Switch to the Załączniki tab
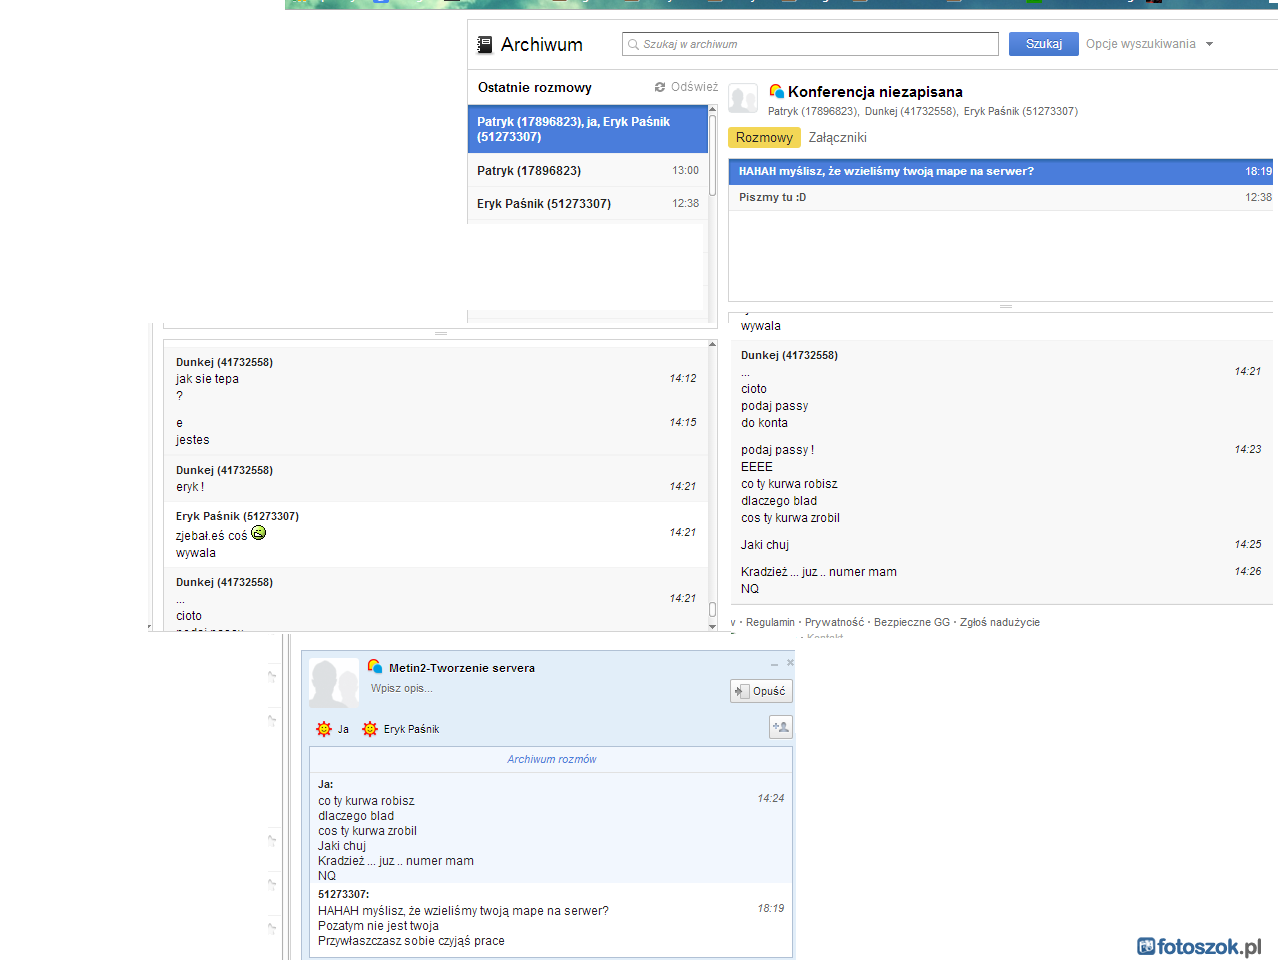Viewport: 1278px width, 962px height. tap(837, 138)
